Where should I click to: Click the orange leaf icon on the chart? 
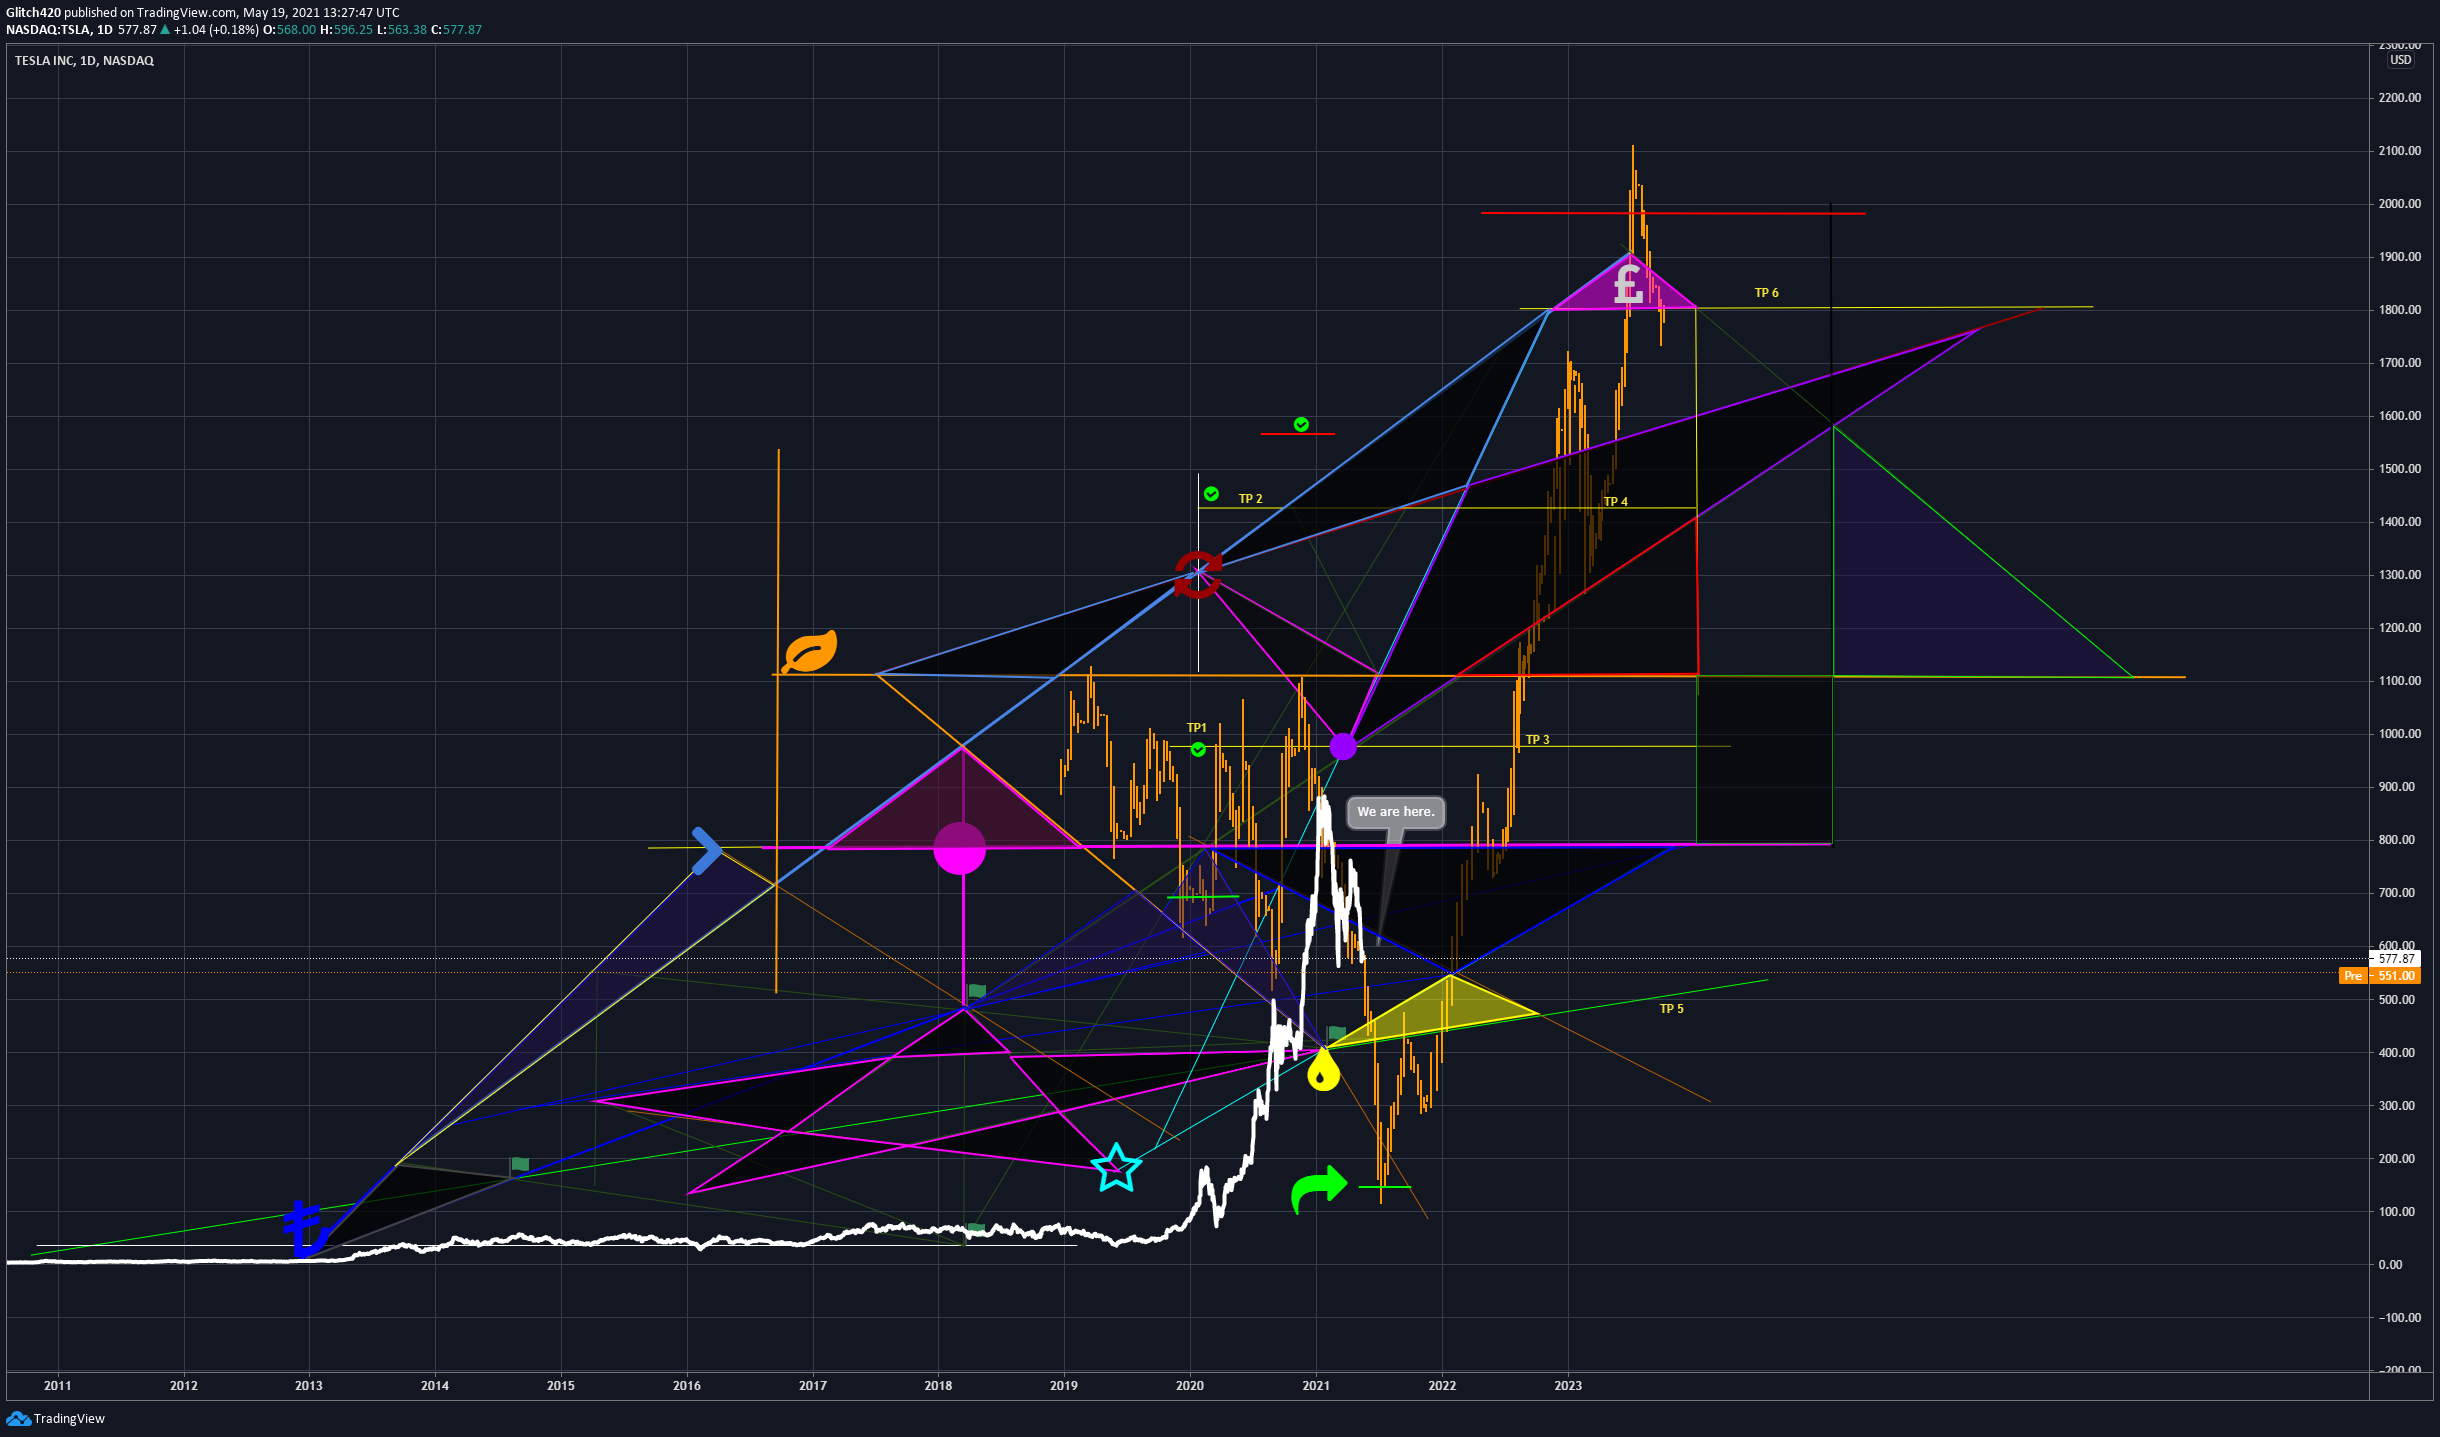click(x=810, y=652)
